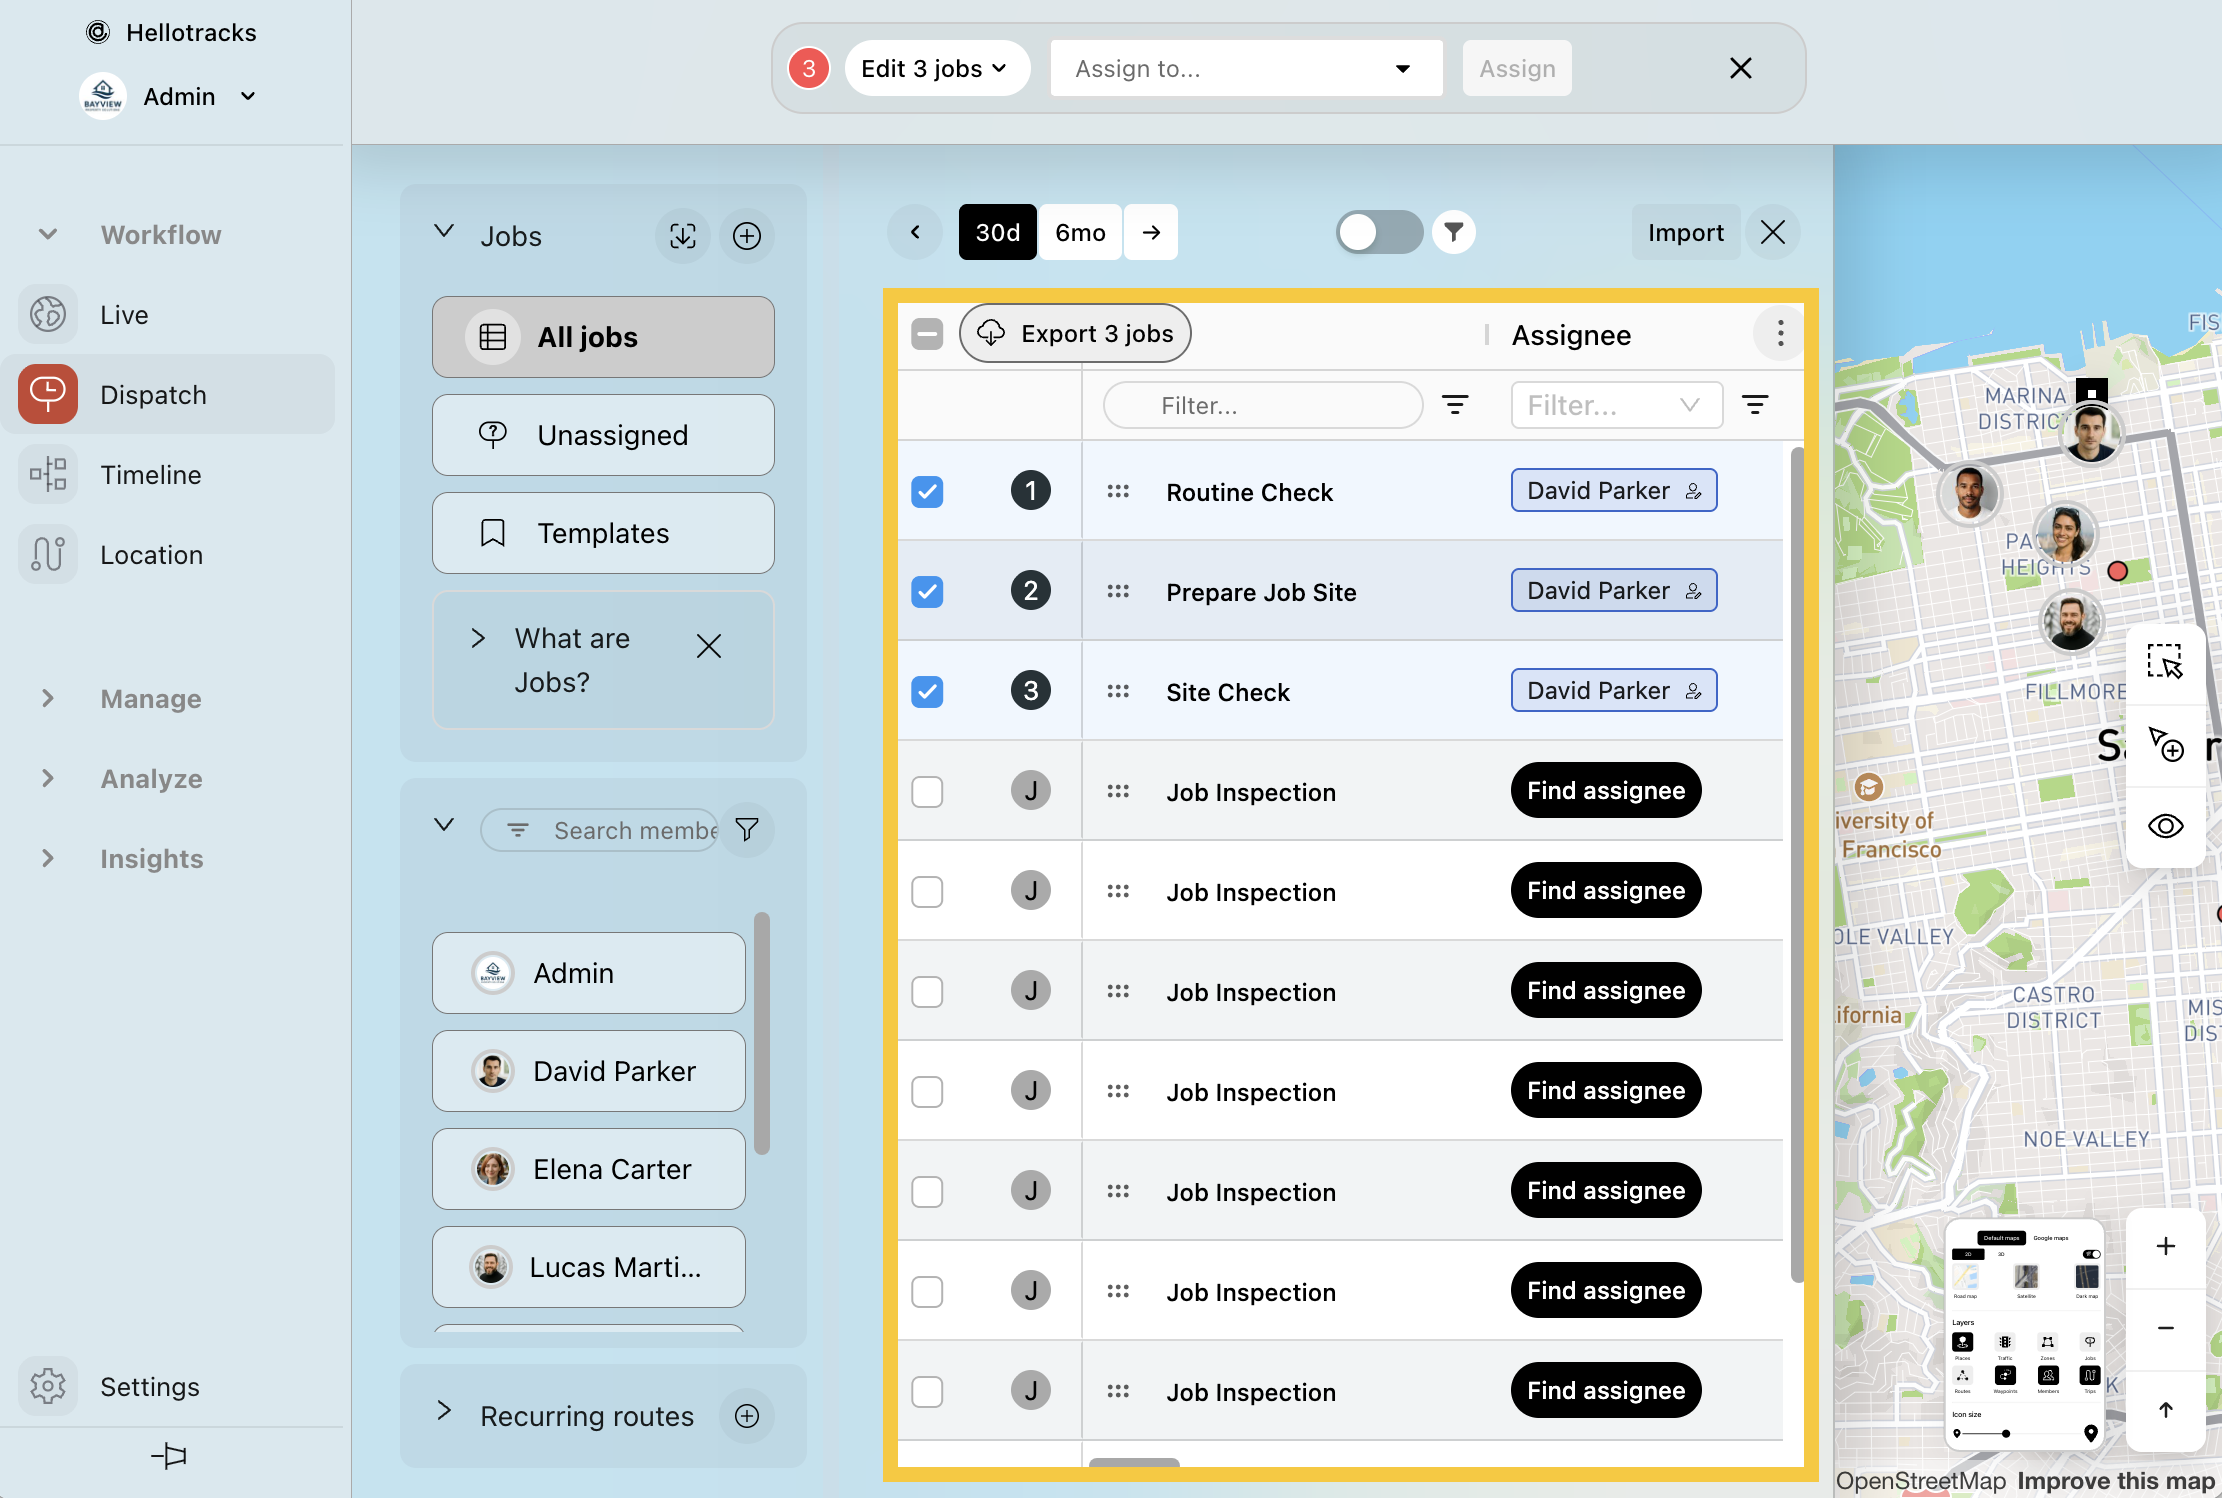The height and width of the screenshot is (1498, 2222).
Task: Select the Unassigned jobs view
Action: 603,435
